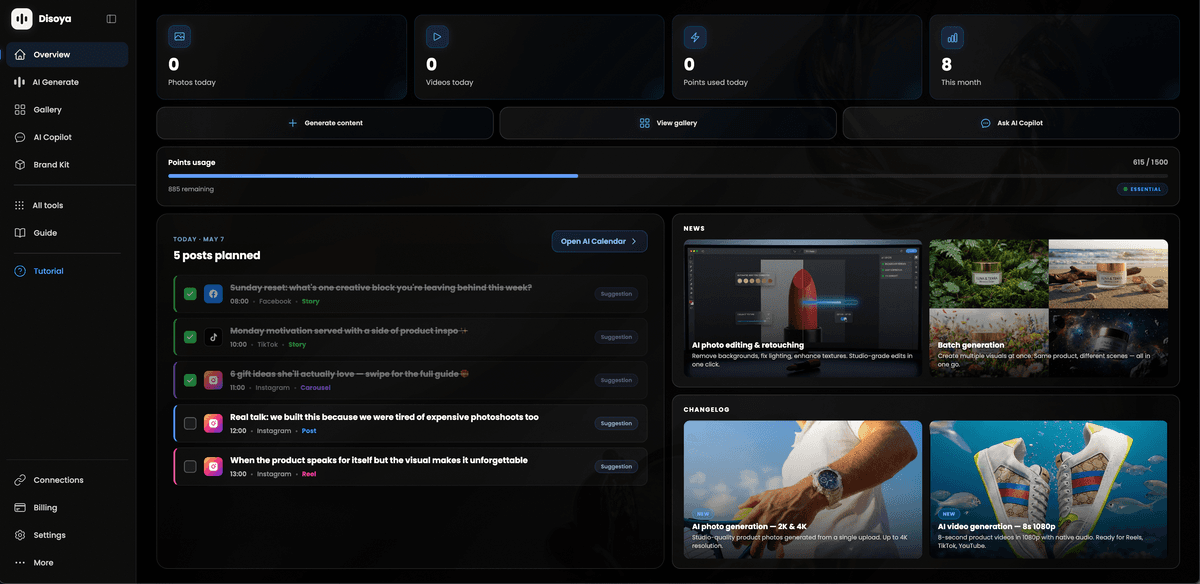
Task: Click the Settings gear icon
Action: coord(20,535)
